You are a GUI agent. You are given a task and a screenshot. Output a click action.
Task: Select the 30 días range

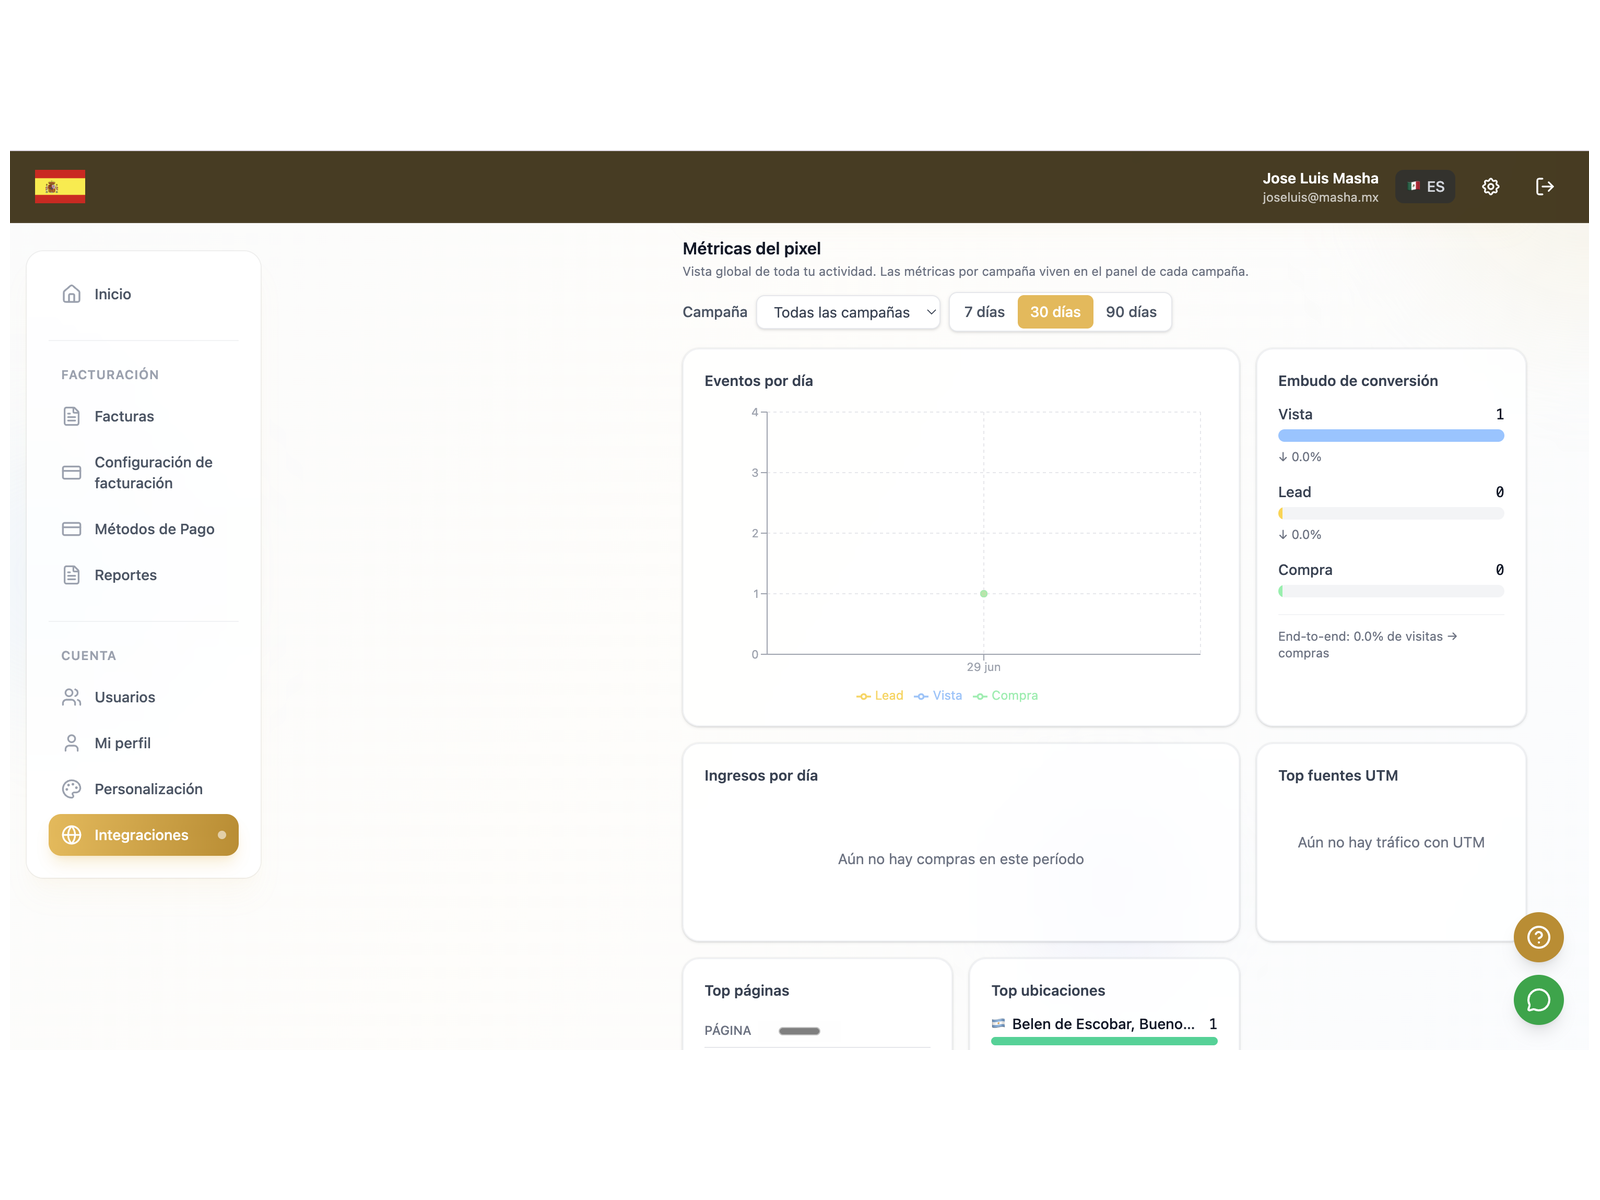coord(1055,312)
